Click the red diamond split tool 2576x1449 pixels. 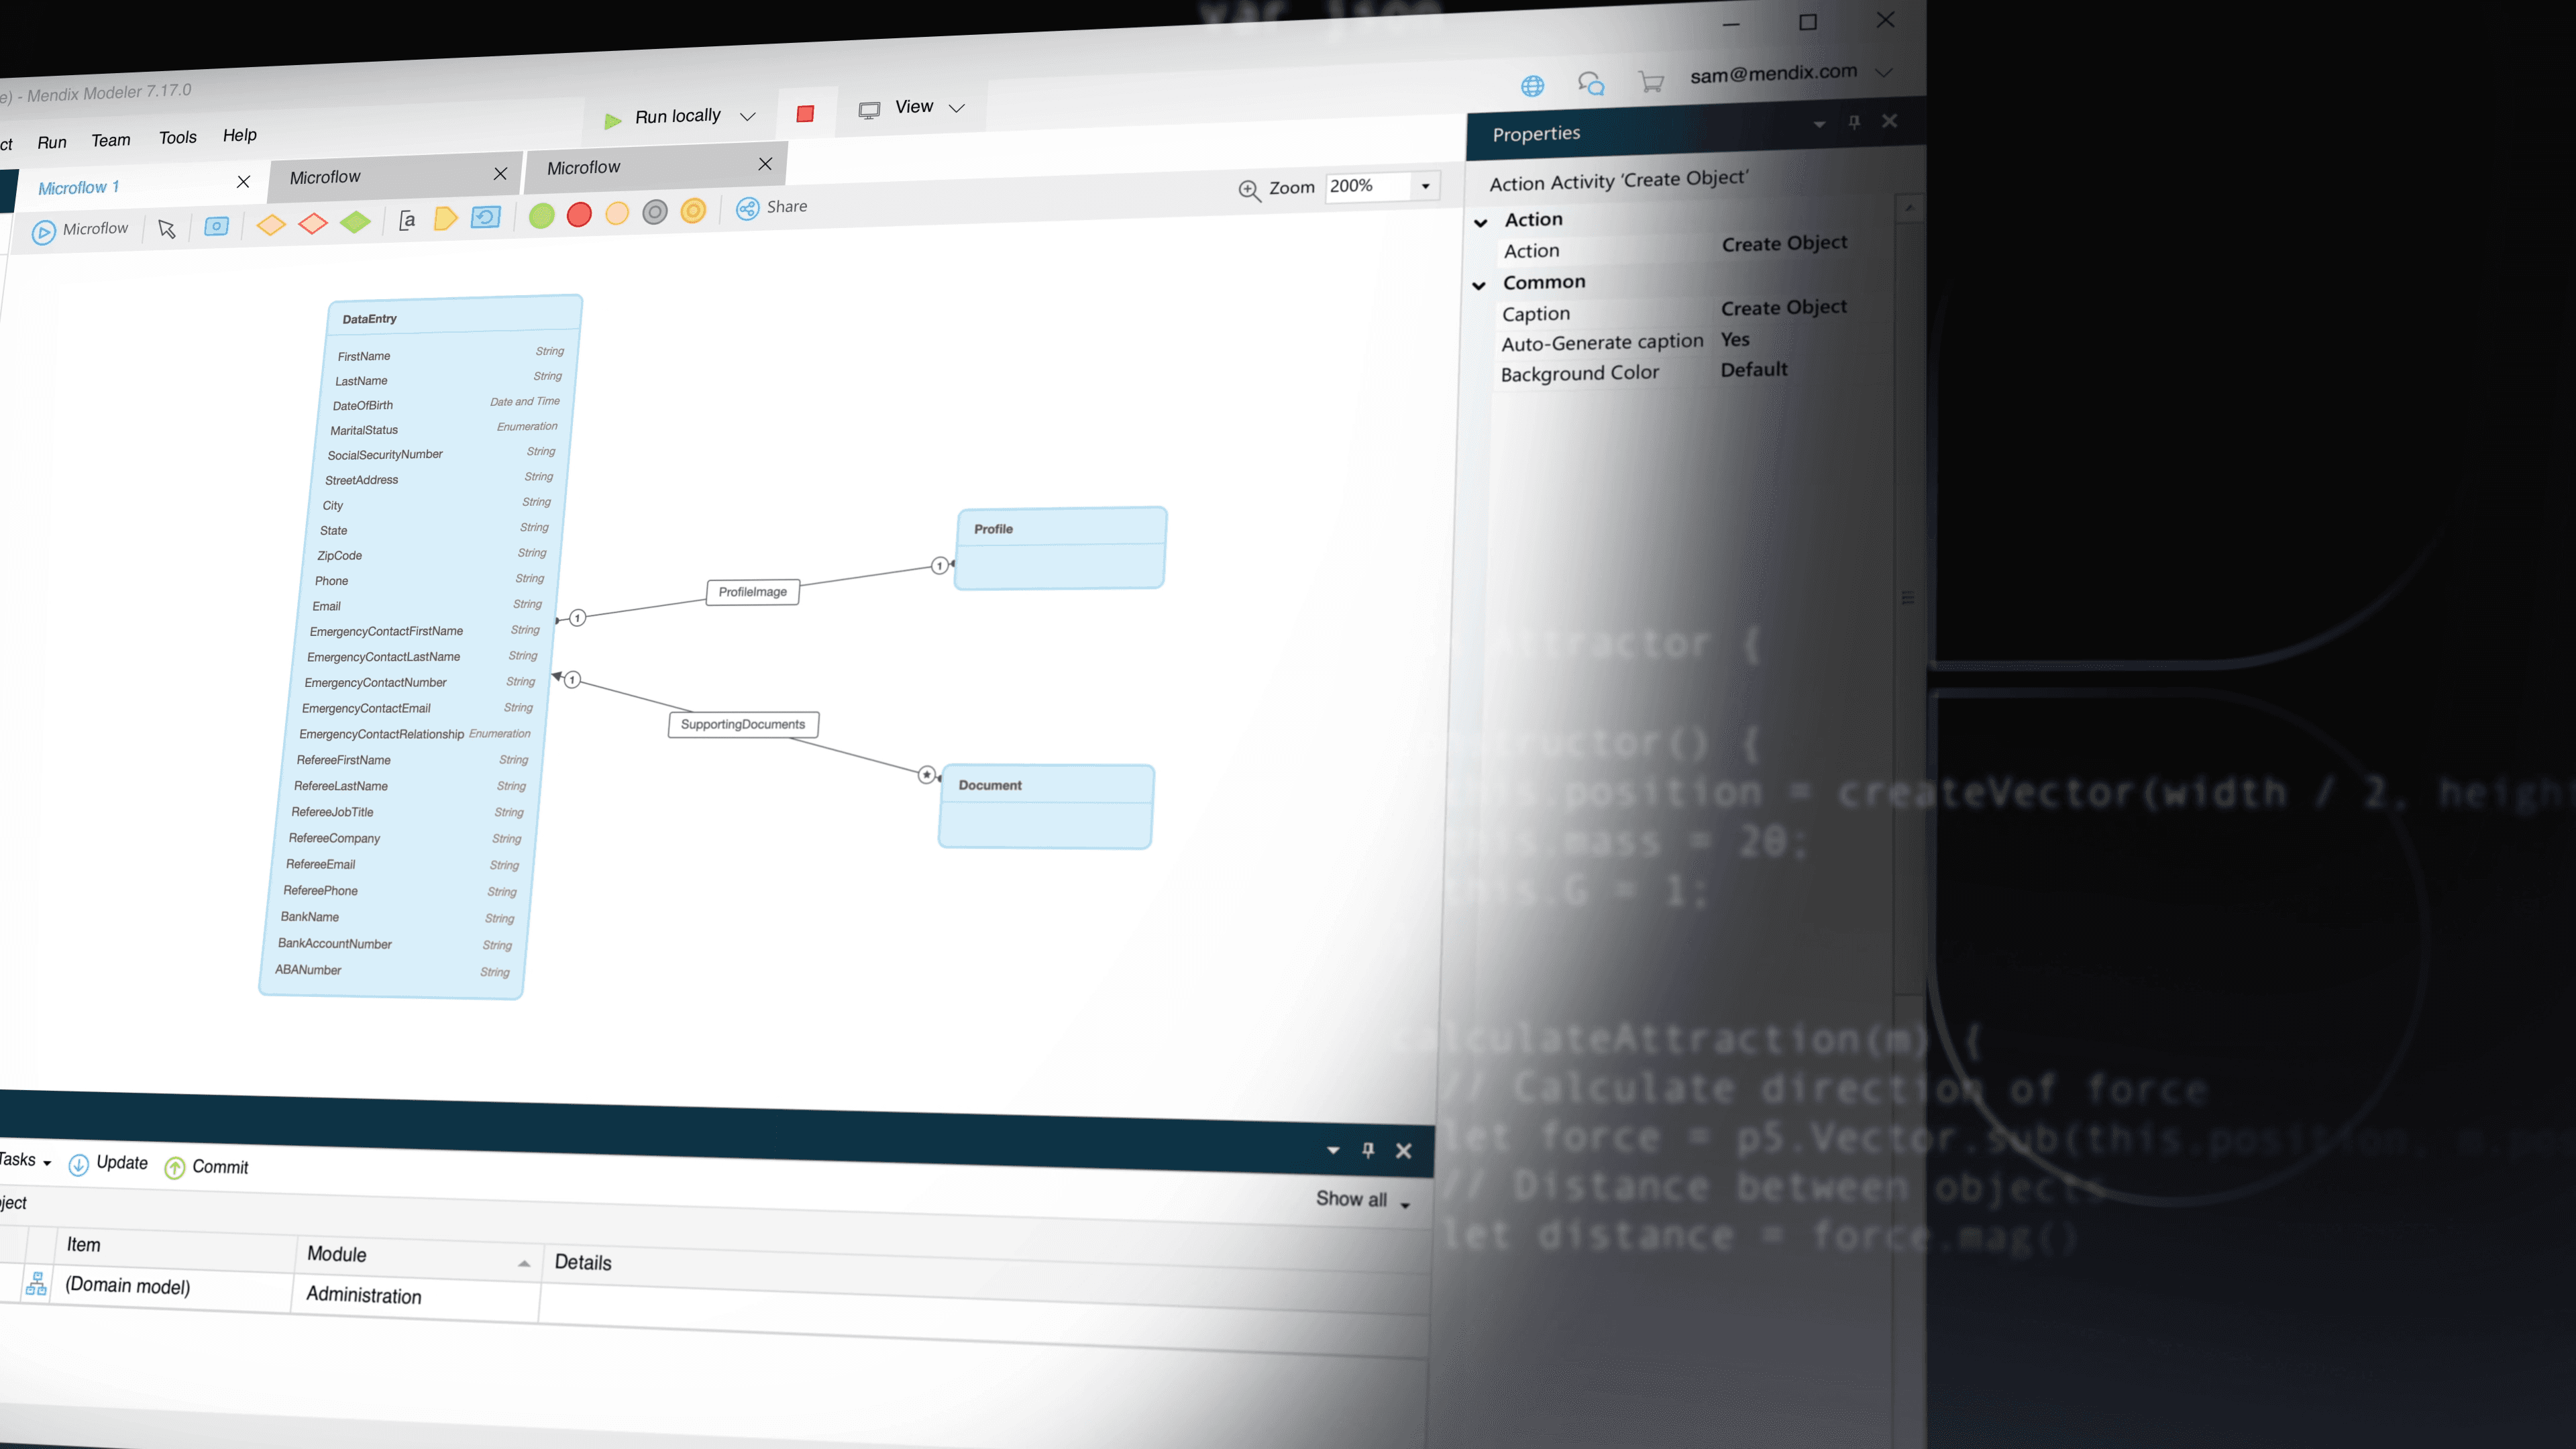point(313,223)
